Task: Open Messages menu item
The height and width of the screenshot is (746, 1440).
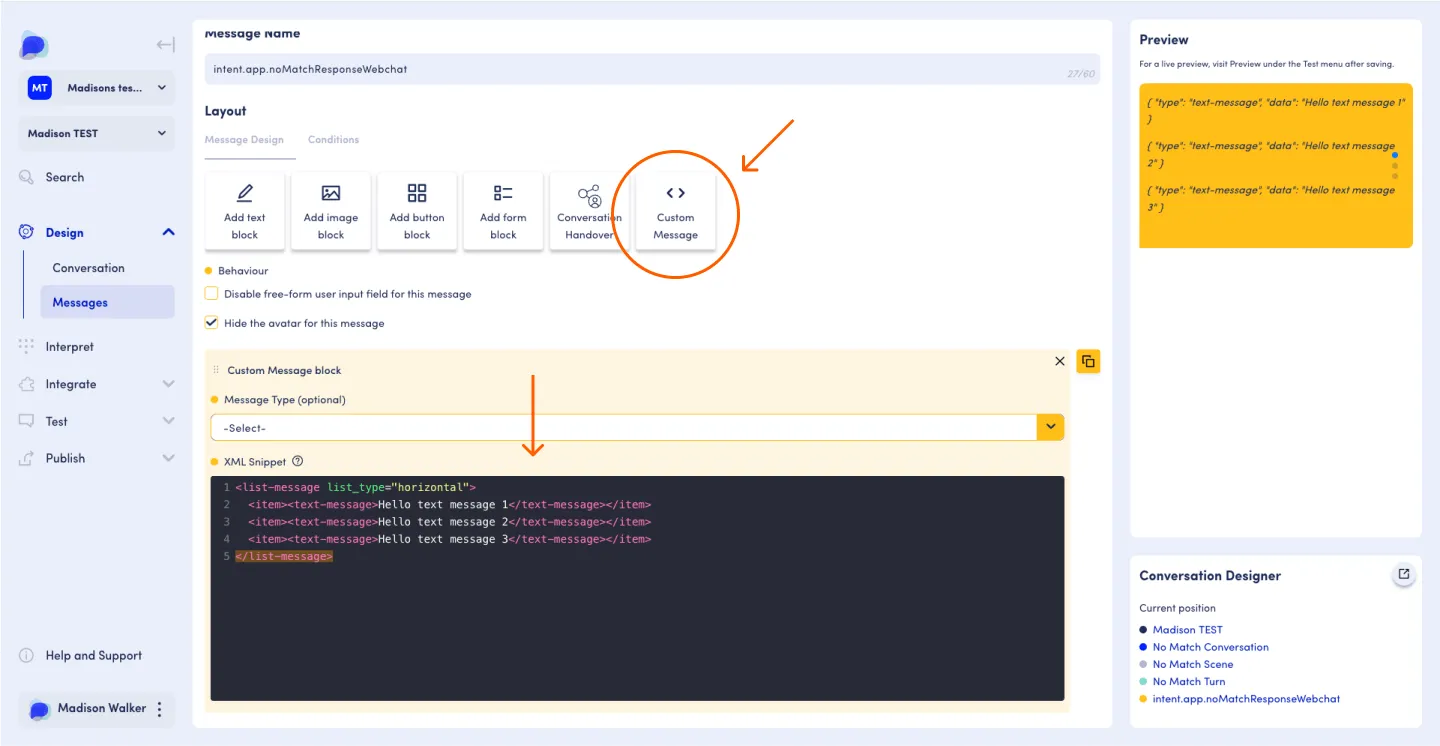Action: pos(108,302)
